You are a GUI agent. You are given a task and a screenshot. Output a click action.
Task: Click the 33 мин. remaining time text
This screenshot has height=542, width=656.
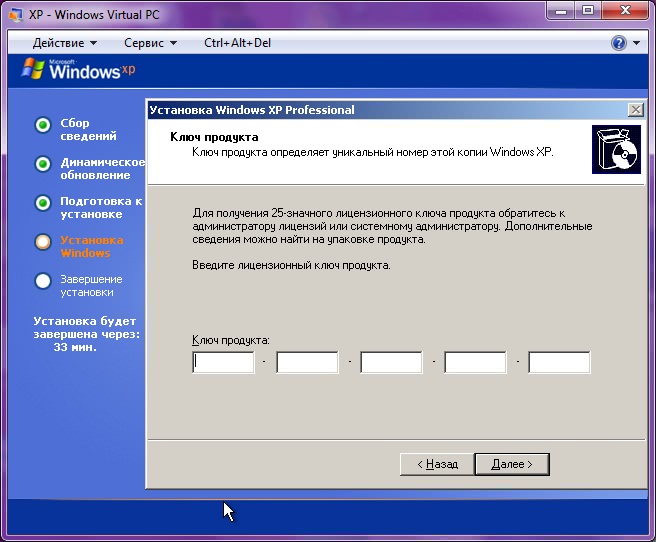tap(75, 347)
